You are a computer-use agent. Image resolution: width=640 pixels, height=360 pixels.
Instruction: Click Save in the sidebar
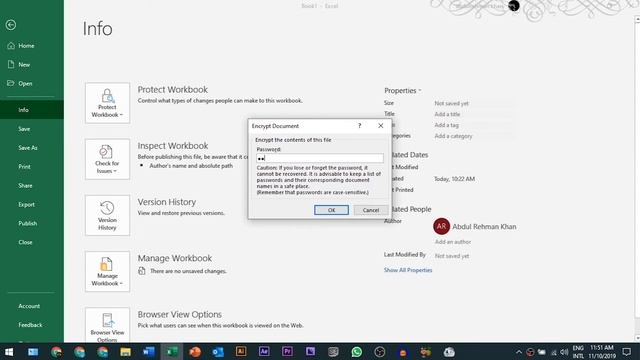pos(24,129)
